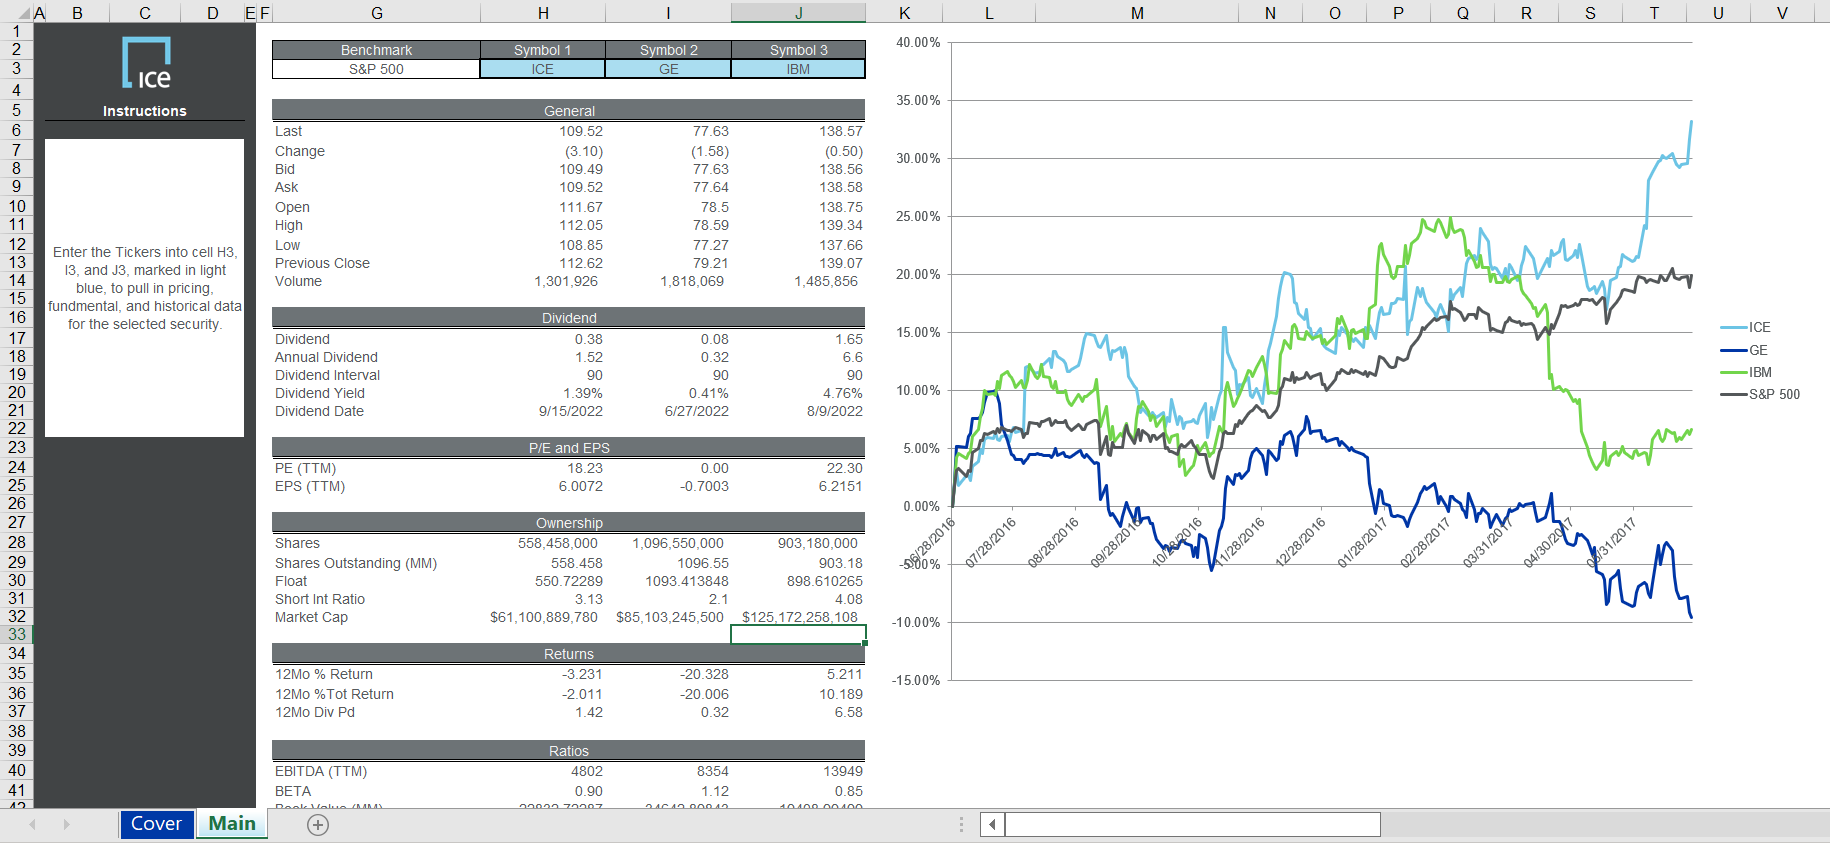Switch to the Main sheet tab
1830x843 pixels.
coord(232,824)
